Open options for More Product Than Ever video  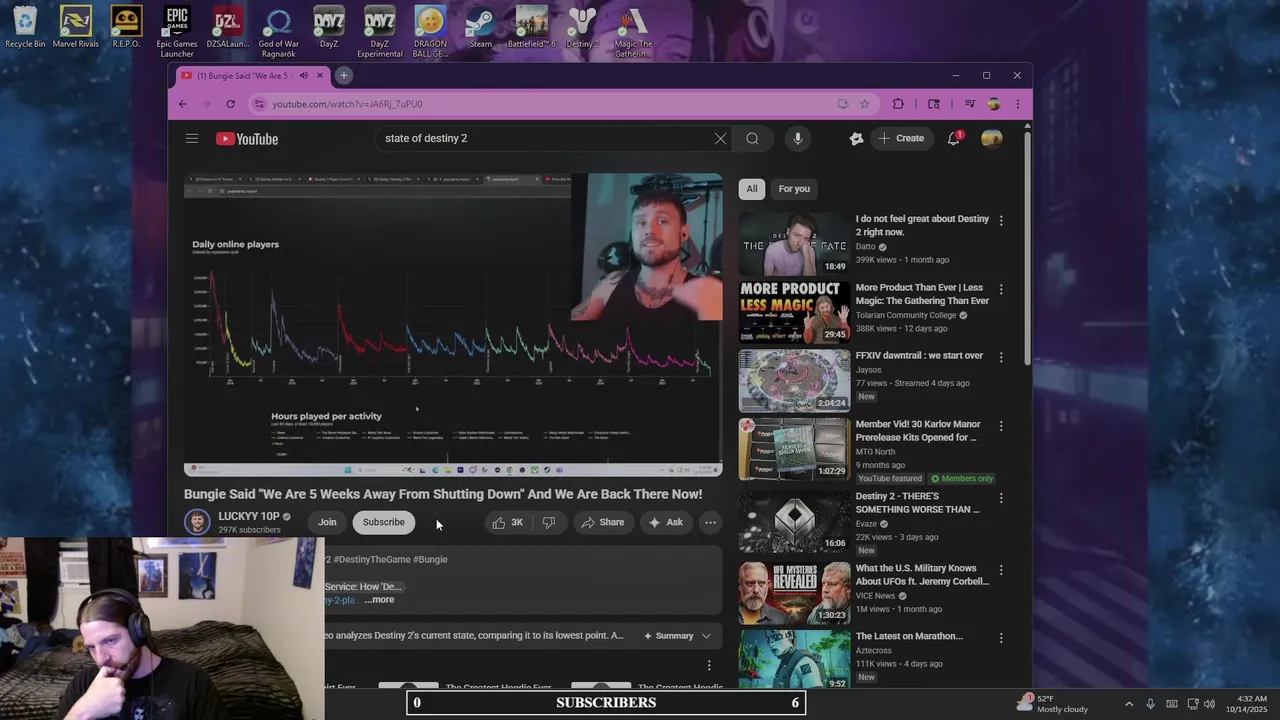(x=1001, y=289)
